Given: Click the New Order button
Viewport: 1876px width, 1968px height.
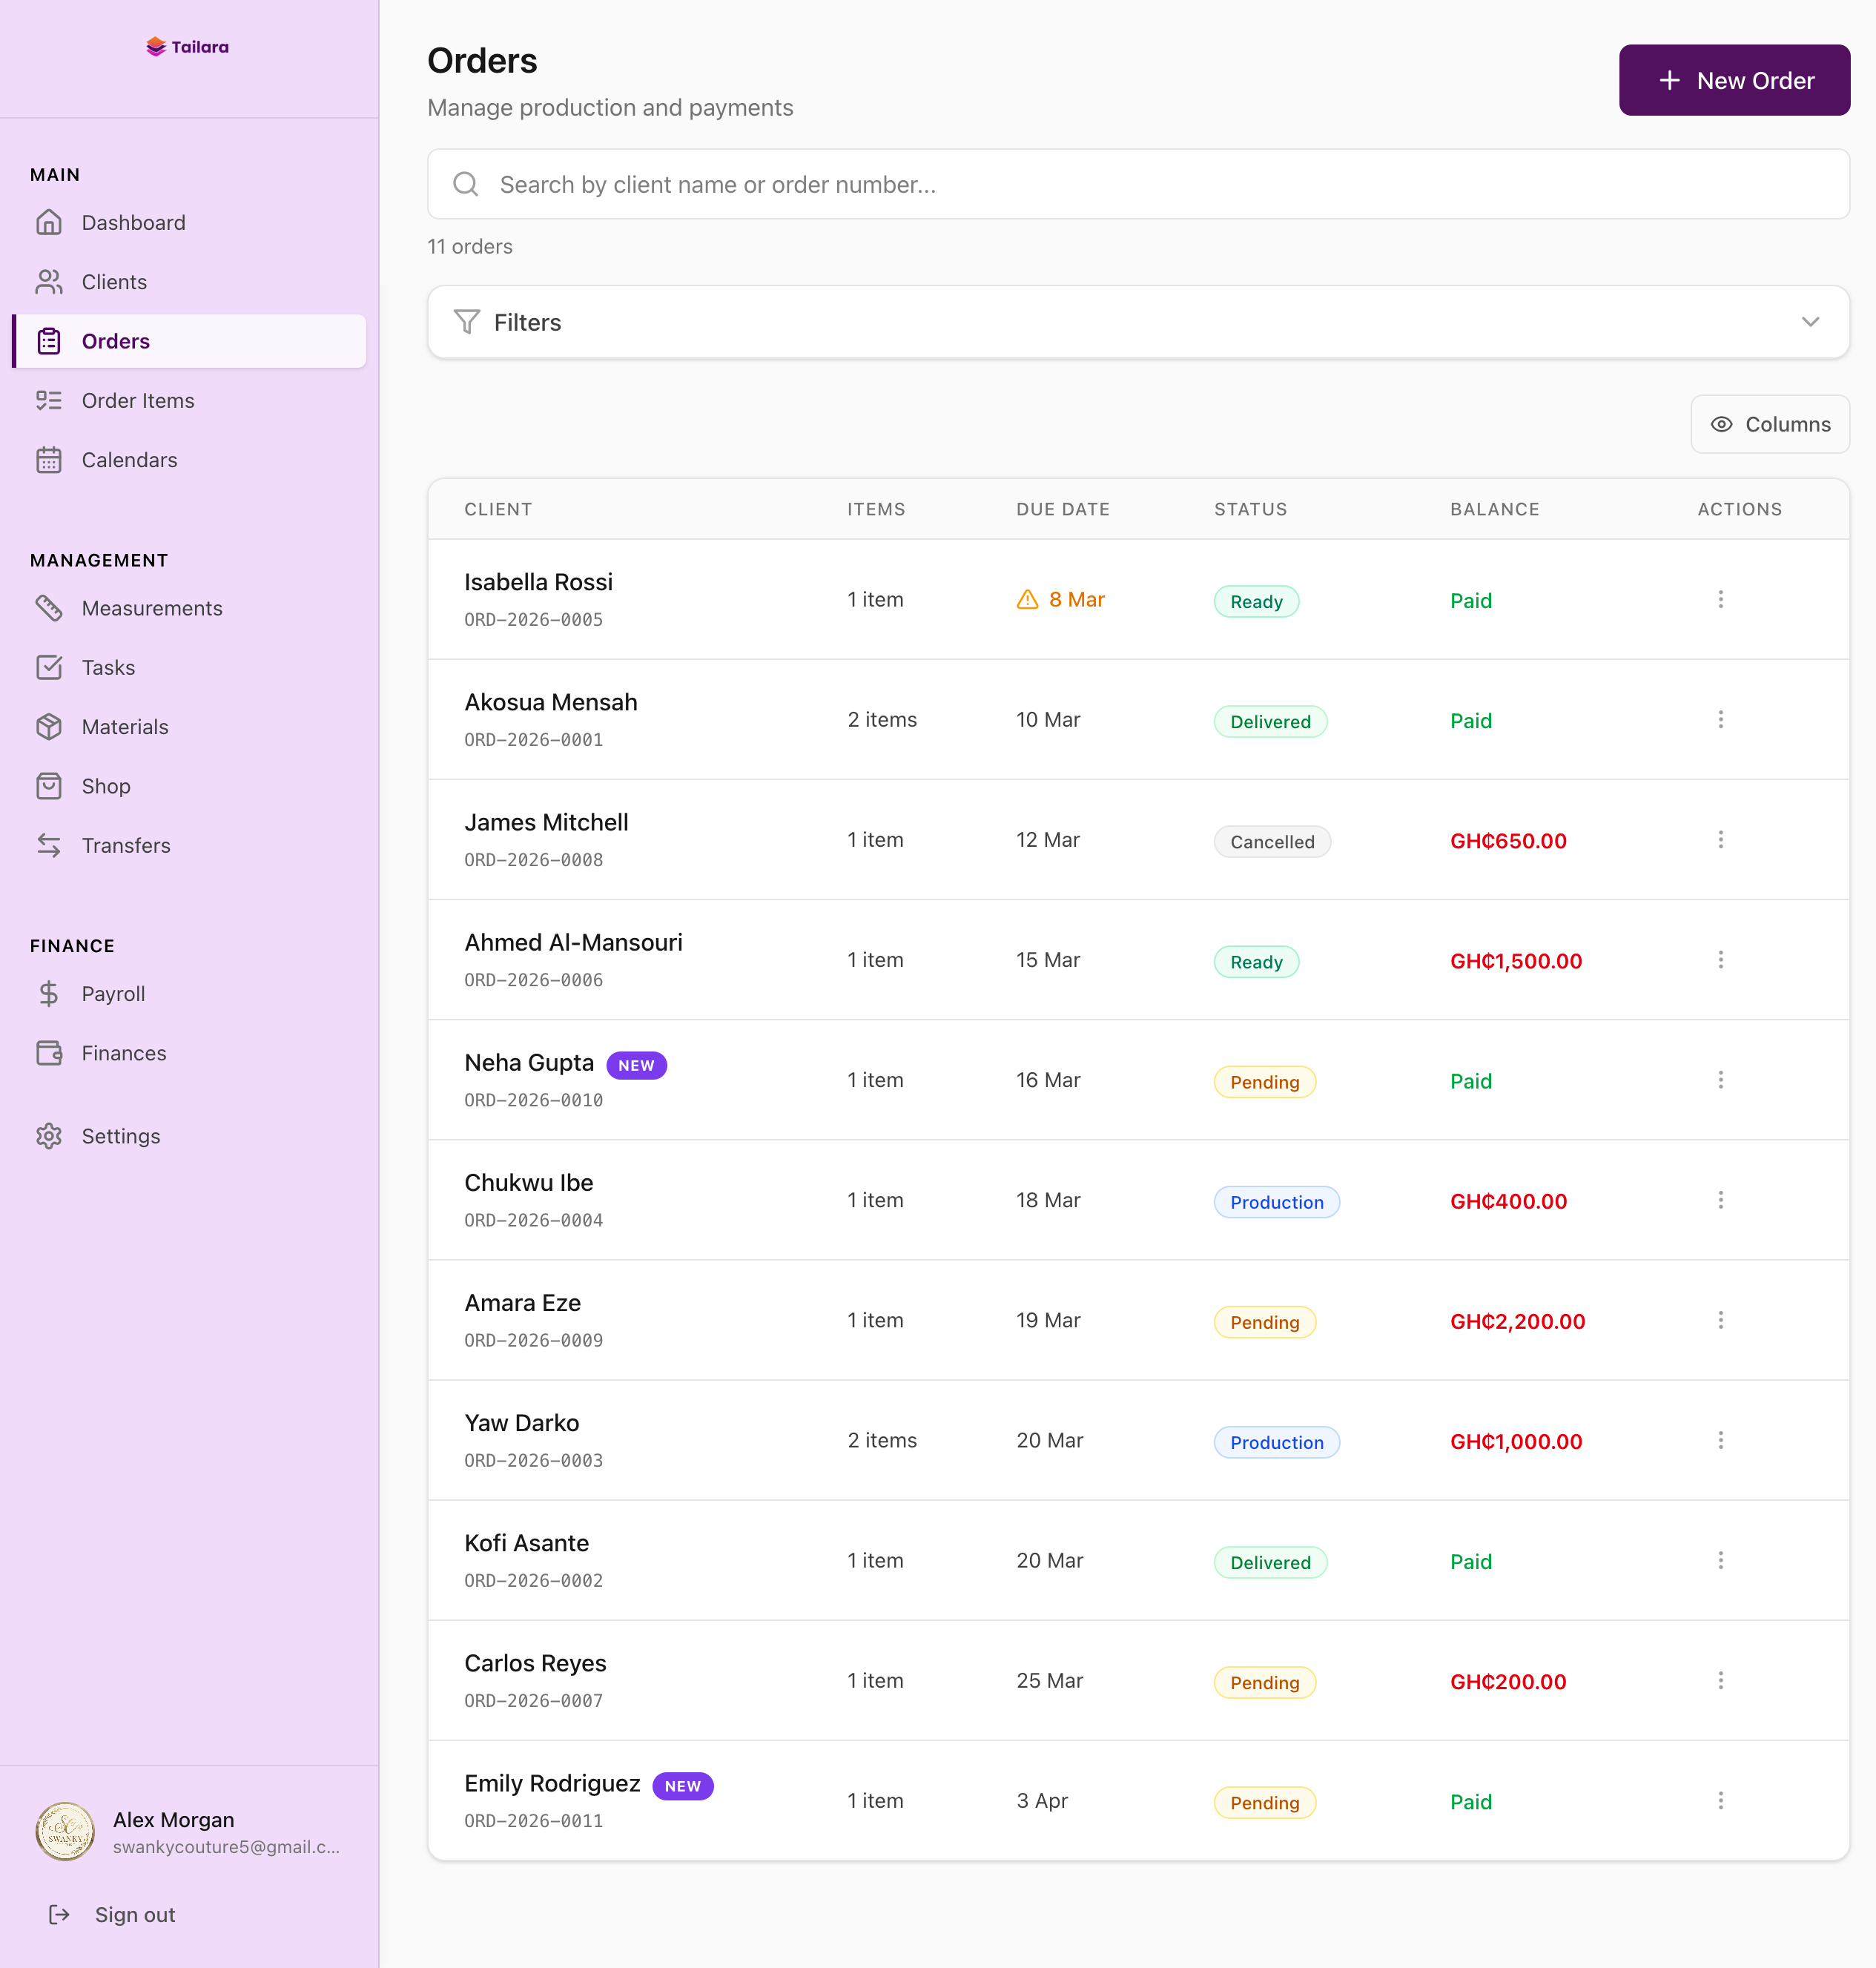Looking at the screenshot, I should pos(1735,80).
